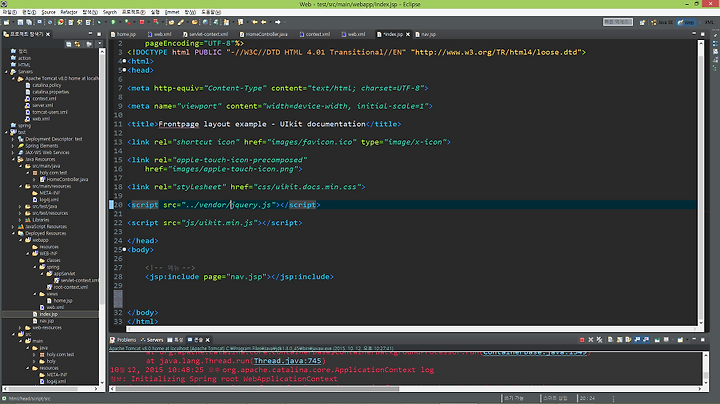720x404 pixels.
Task: Click the Remove All Terminated Launches icon
Action: coord(599,340)
